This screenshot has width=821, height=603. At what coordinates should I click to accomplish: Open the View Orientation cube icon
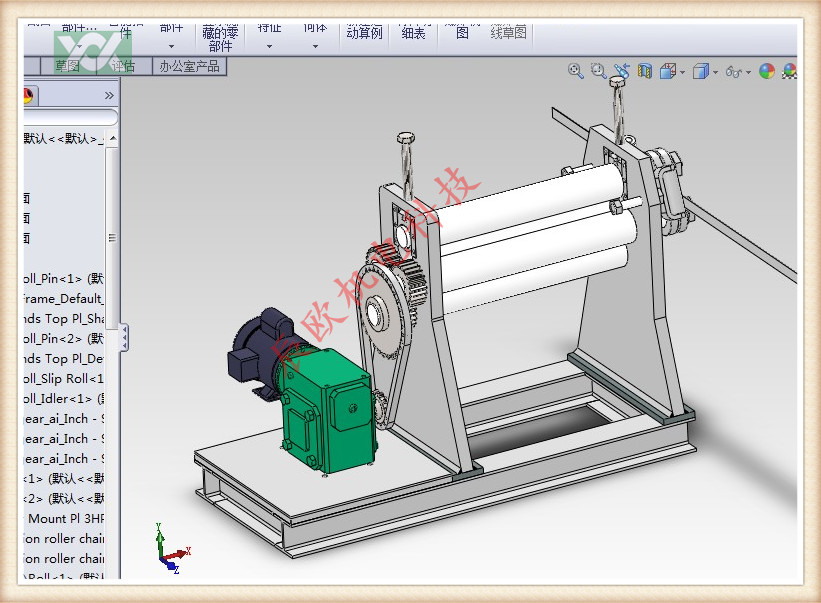click(668, 71)
